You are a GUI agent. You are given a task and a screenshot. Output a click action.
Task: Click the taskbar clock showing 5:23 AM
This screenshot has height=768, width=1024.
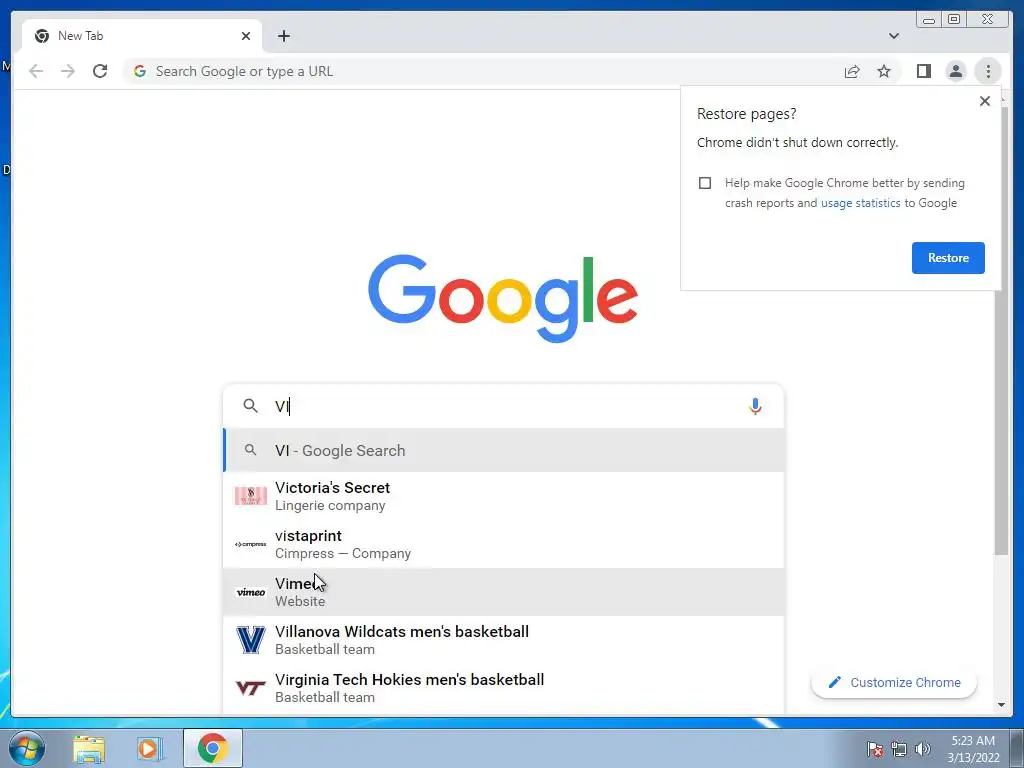pyautogui.click(x=973, y=749)
